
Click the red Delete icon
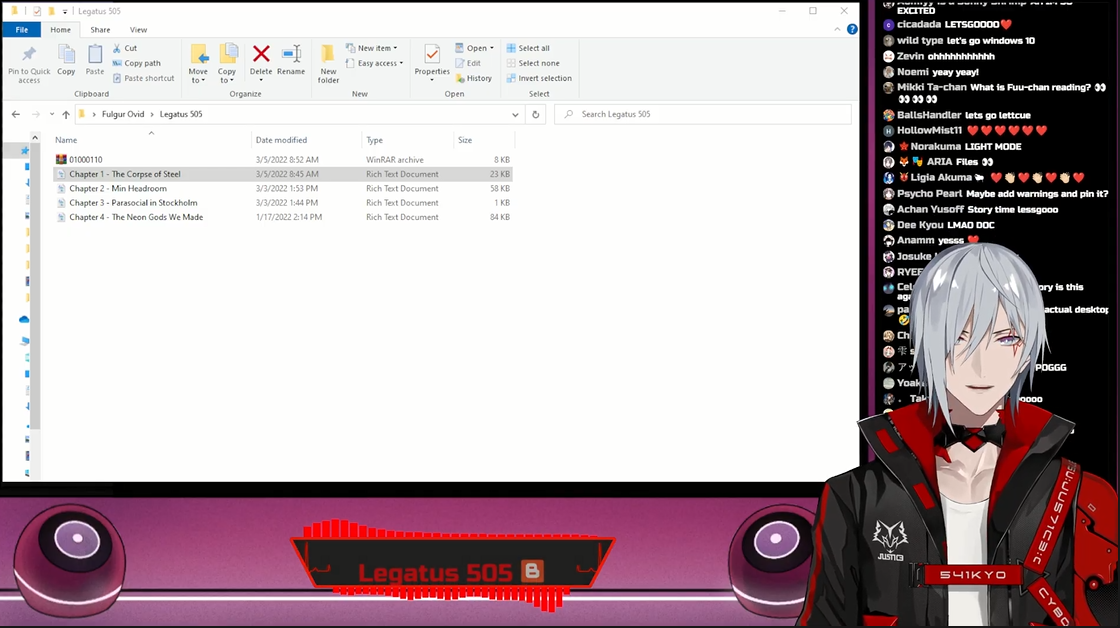tap(261, 57)
